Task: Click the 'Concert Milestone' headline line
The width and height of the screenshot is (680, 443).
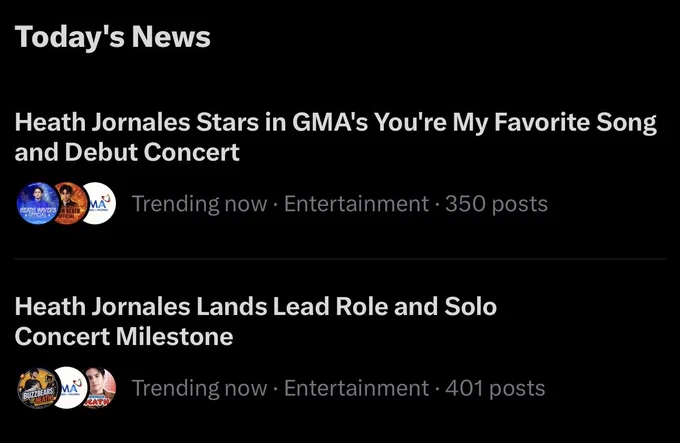Action: click(x=124, y=336)
